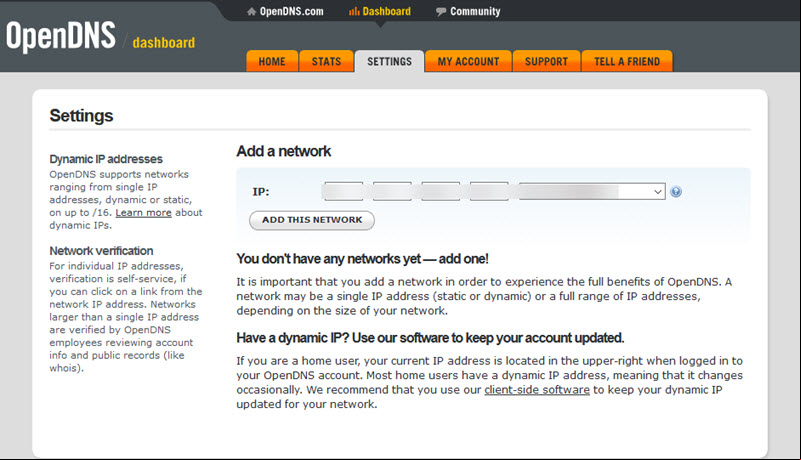Click the dashboard label beside the logo
Image resolution: width=801 pixels, height=460 pixels.
163,42
